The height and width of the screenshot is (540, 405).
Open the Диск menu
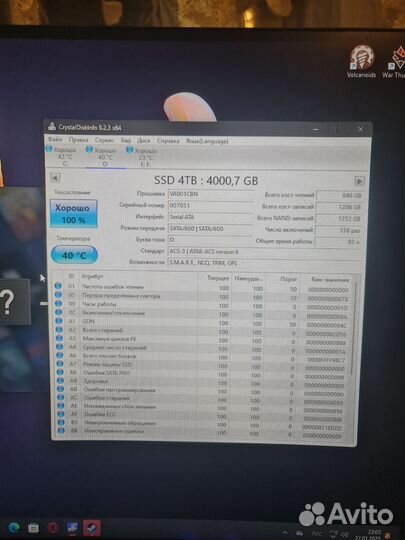(x=143, y=141)
